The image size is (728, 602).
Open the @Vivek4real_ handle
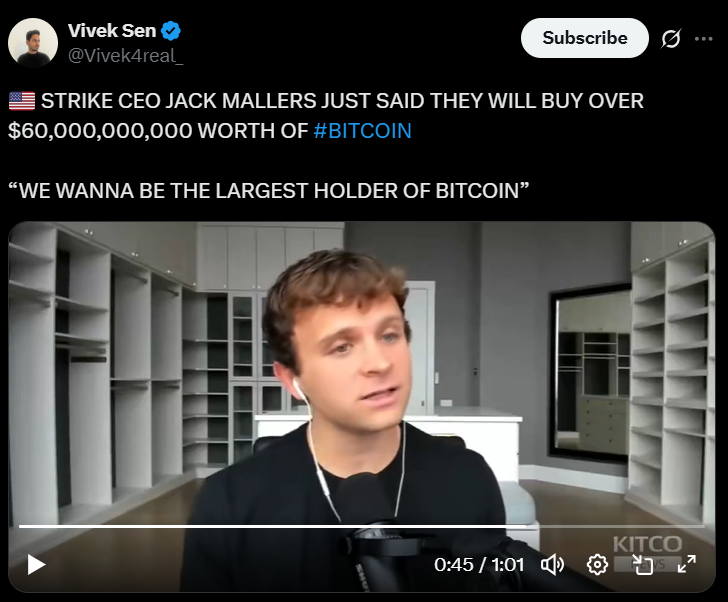(125, 56)
